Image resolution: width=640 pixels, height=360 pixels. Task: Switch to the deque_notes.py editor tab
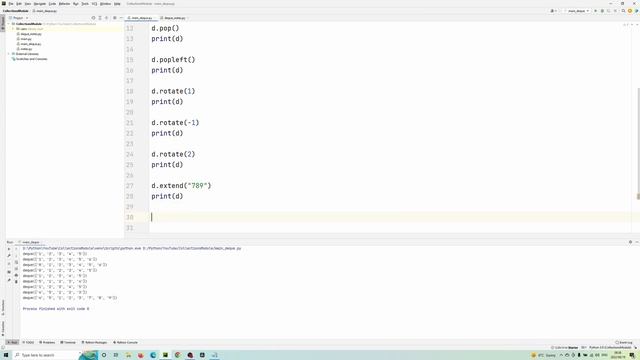174,18
